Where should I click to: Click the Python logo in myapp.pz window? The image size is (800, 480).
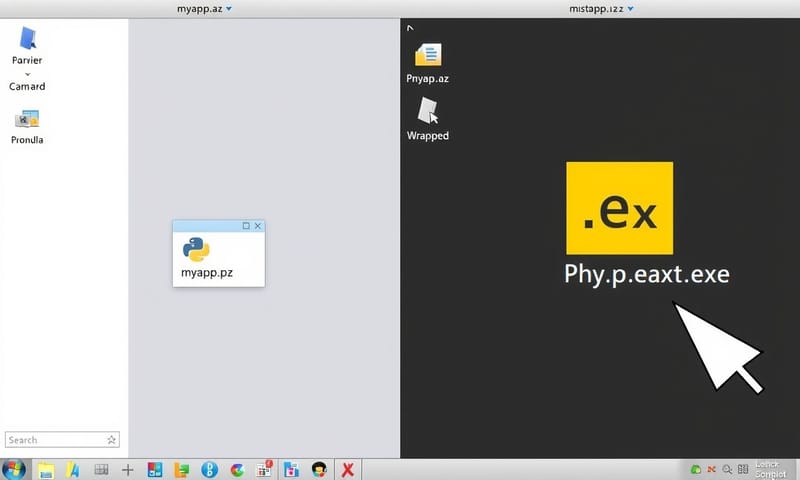coord(196,249)
